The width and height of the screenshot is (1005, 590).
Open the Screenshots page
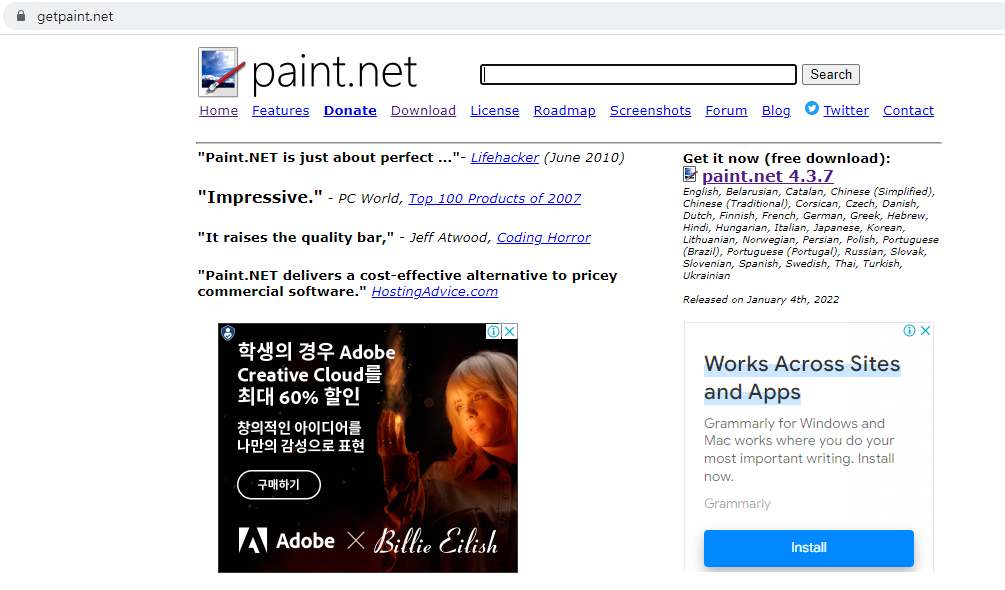point(650,110)
